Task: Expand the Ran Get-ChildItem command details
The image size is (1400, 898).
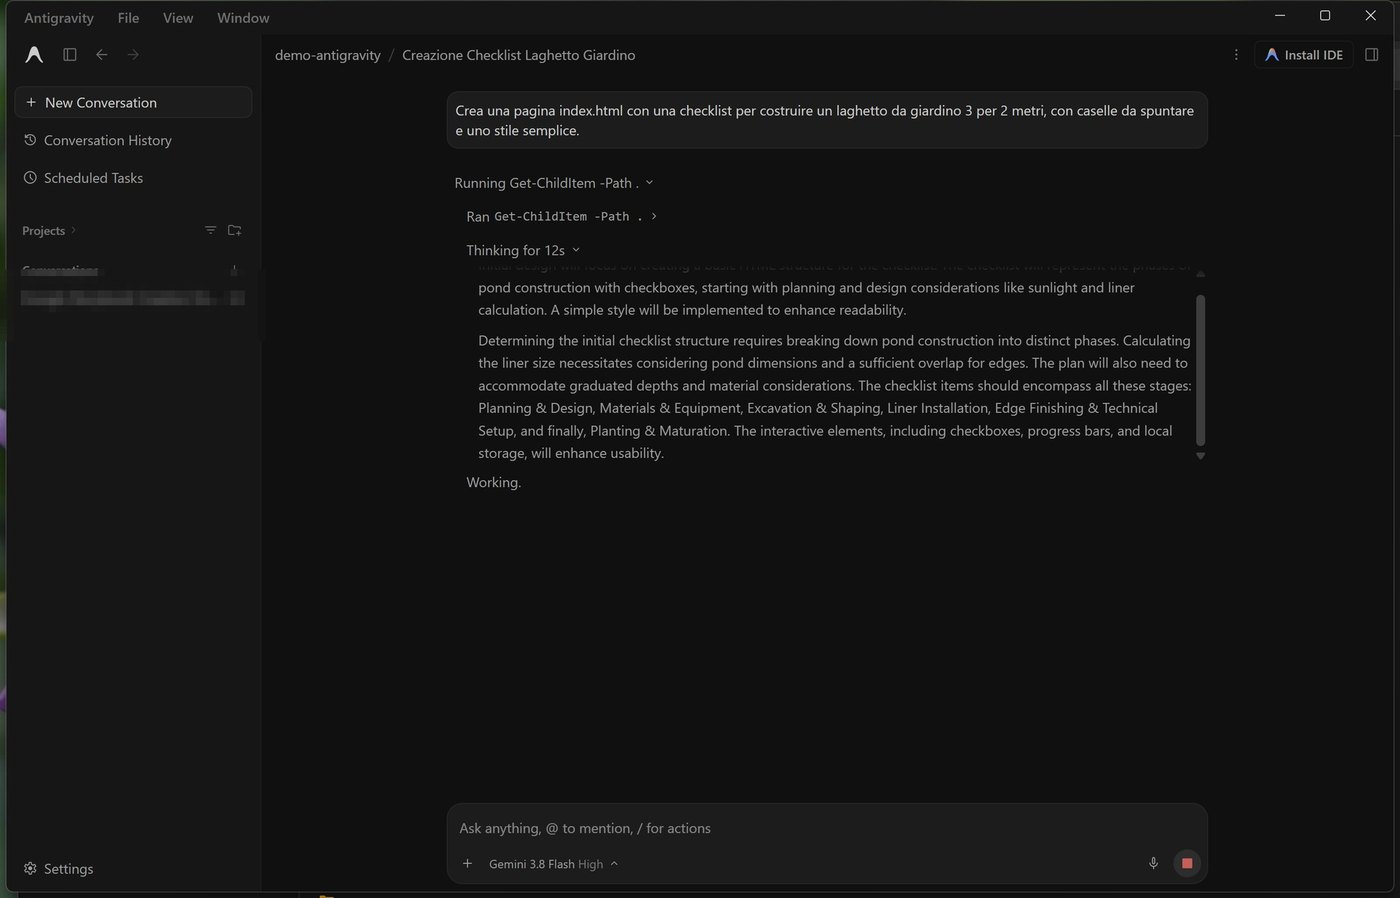Action: pyautogui.click(x=562, y=216)
